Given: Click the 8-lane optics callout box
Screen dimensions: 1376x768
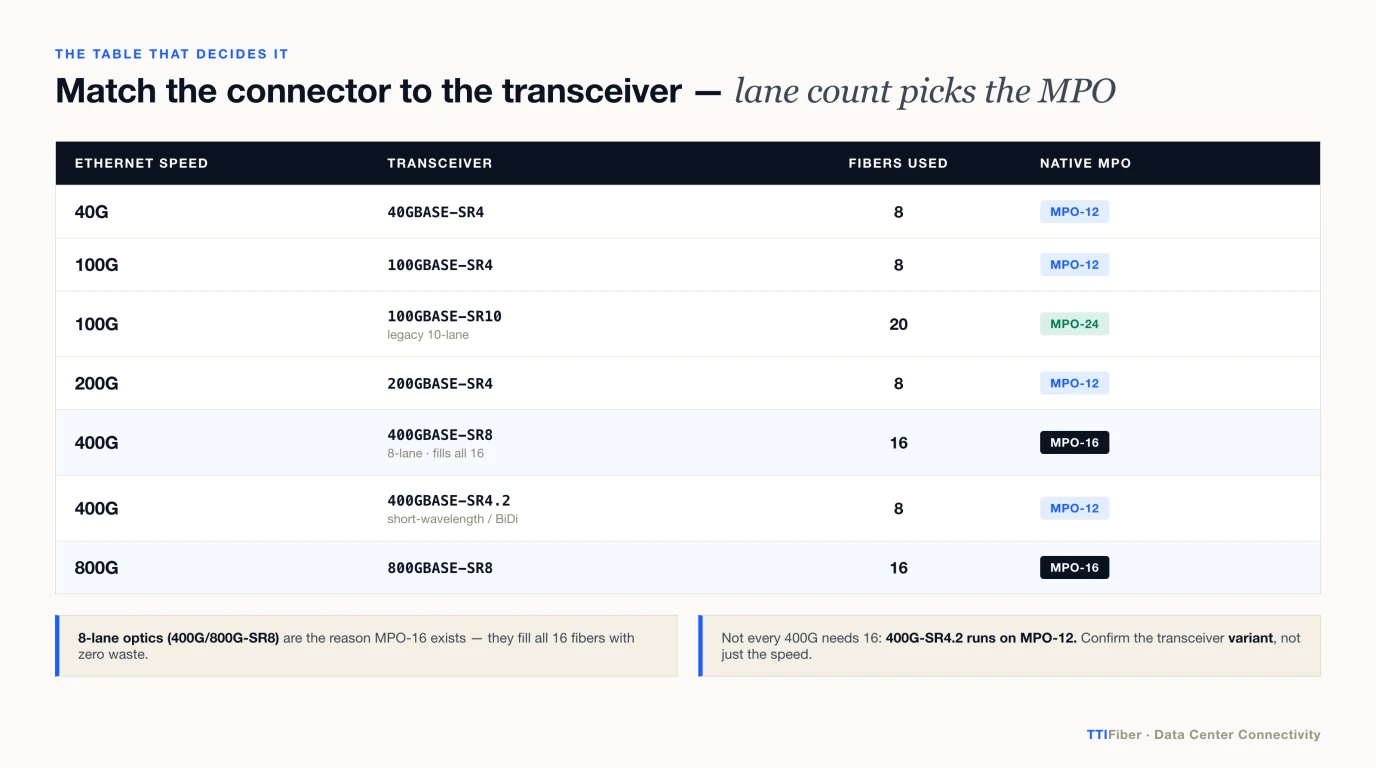Looking at the screenshot, I should (366, 646).
